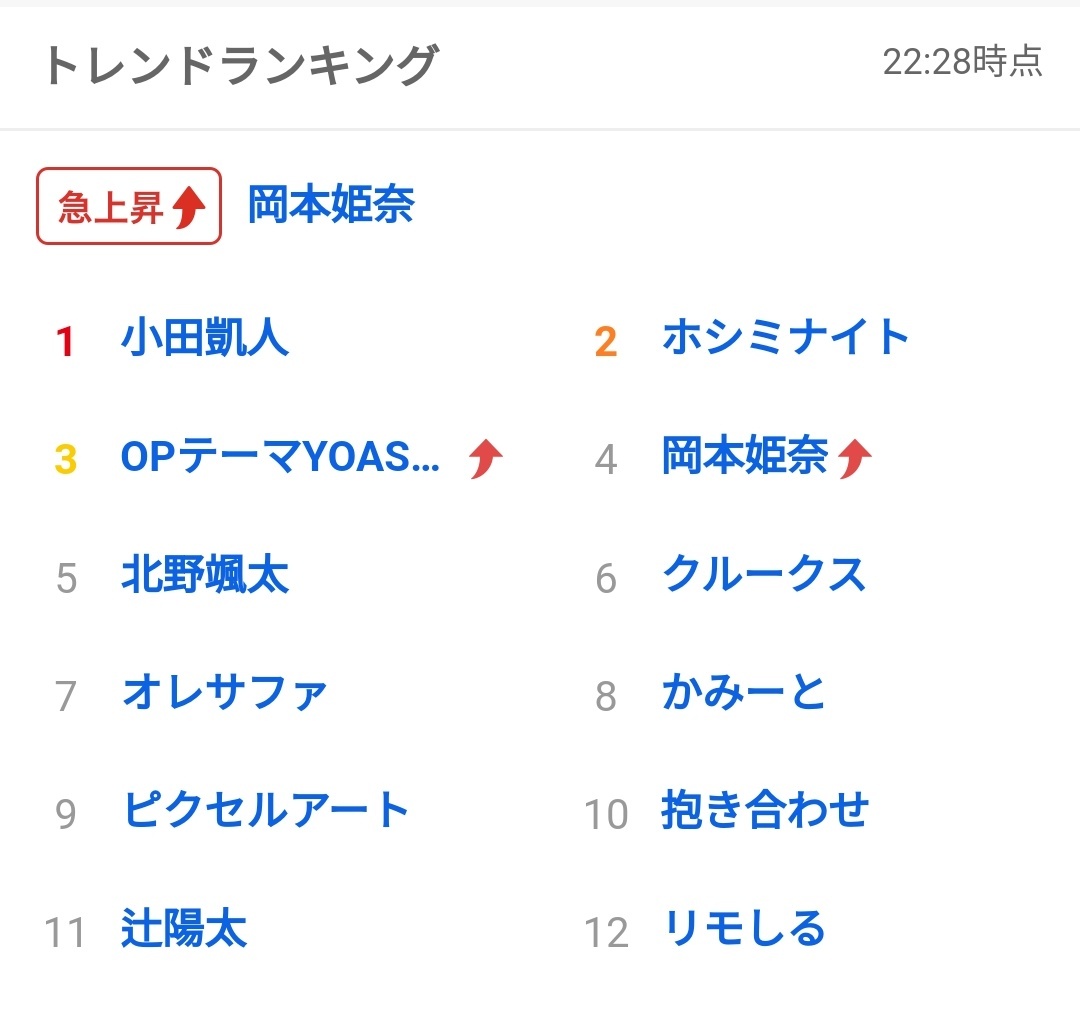Viewport: 1080px width, 1016px height.
Task: Open the trend かみーと
Action: pos(744,693)
